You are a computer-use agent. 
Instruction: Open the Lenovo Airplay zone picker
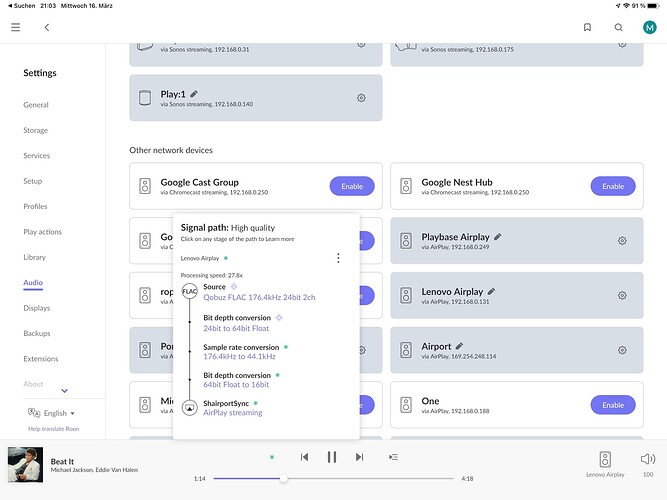click(605, 464)
